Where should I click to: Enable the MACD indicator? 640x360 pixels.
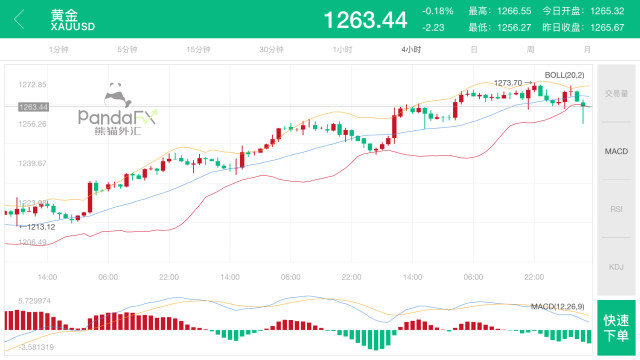tap(616, 151)
